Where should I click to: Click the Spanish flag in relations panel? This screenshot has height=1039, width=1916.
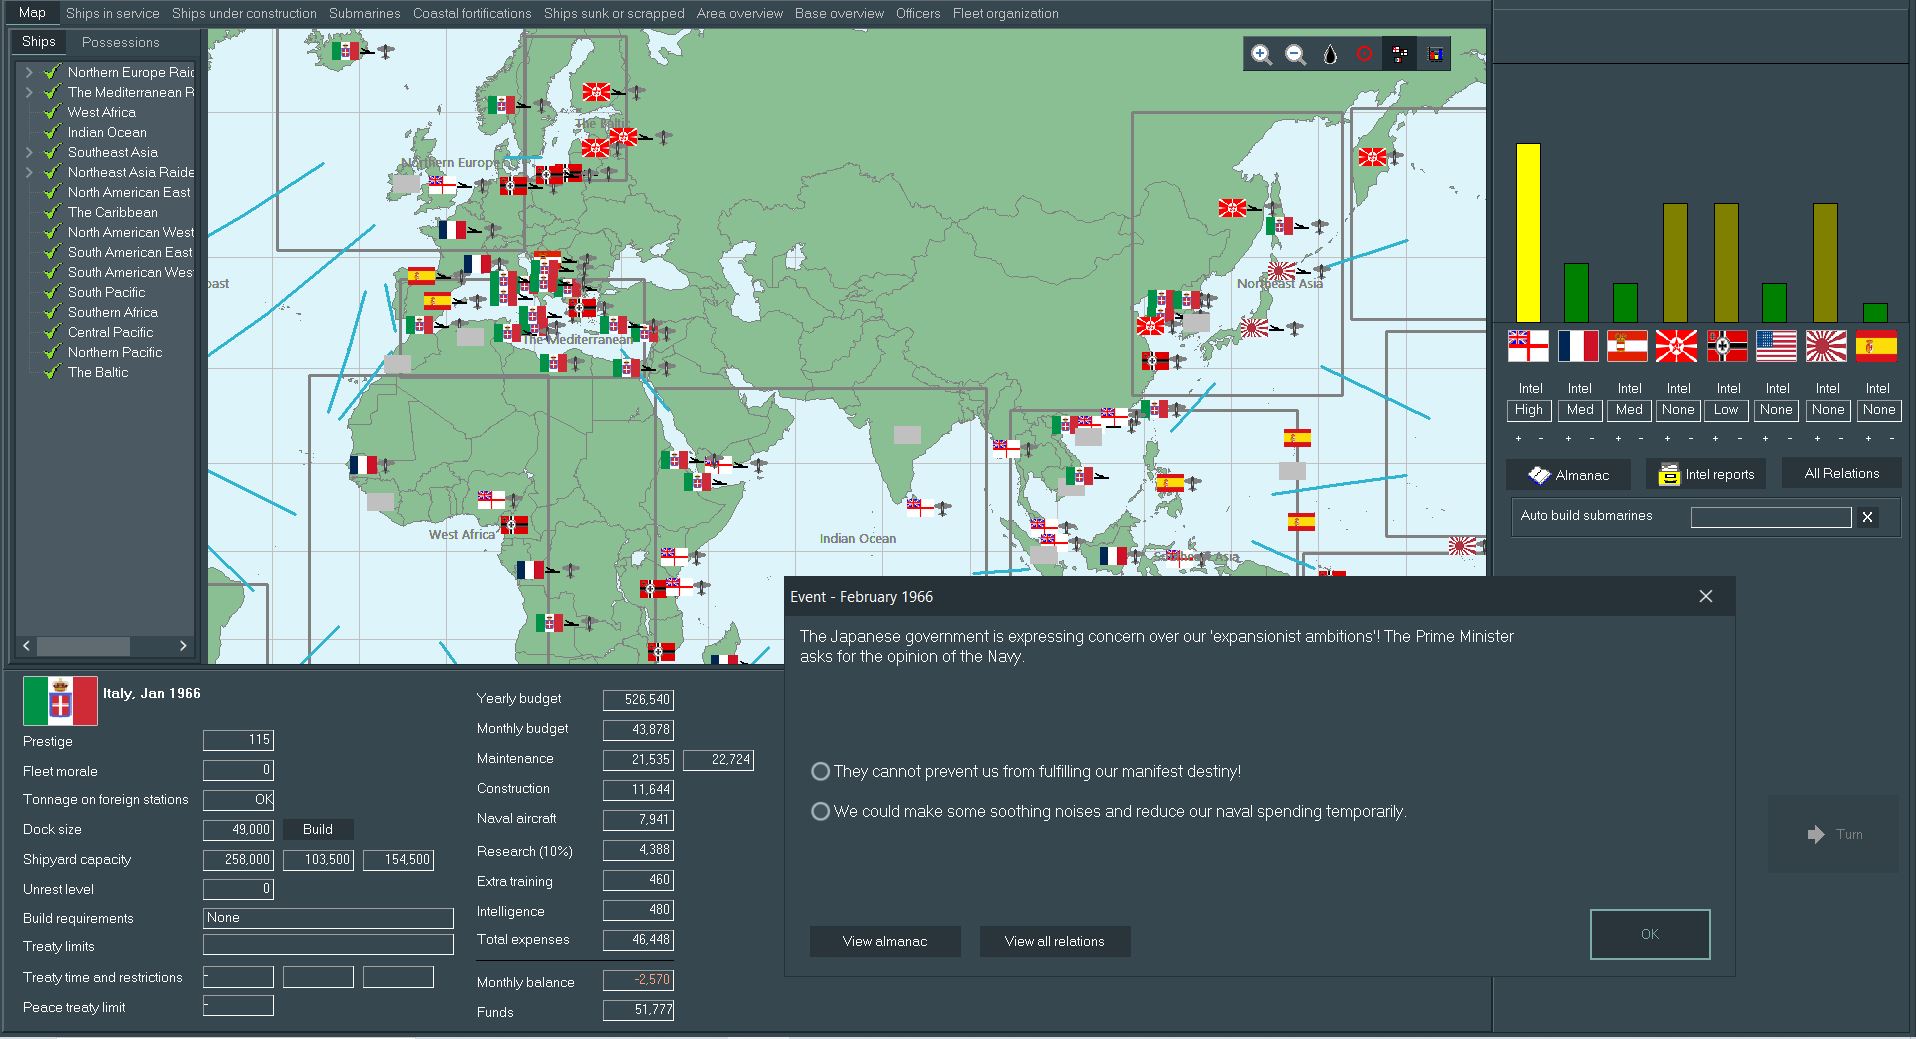(1876, 346)
